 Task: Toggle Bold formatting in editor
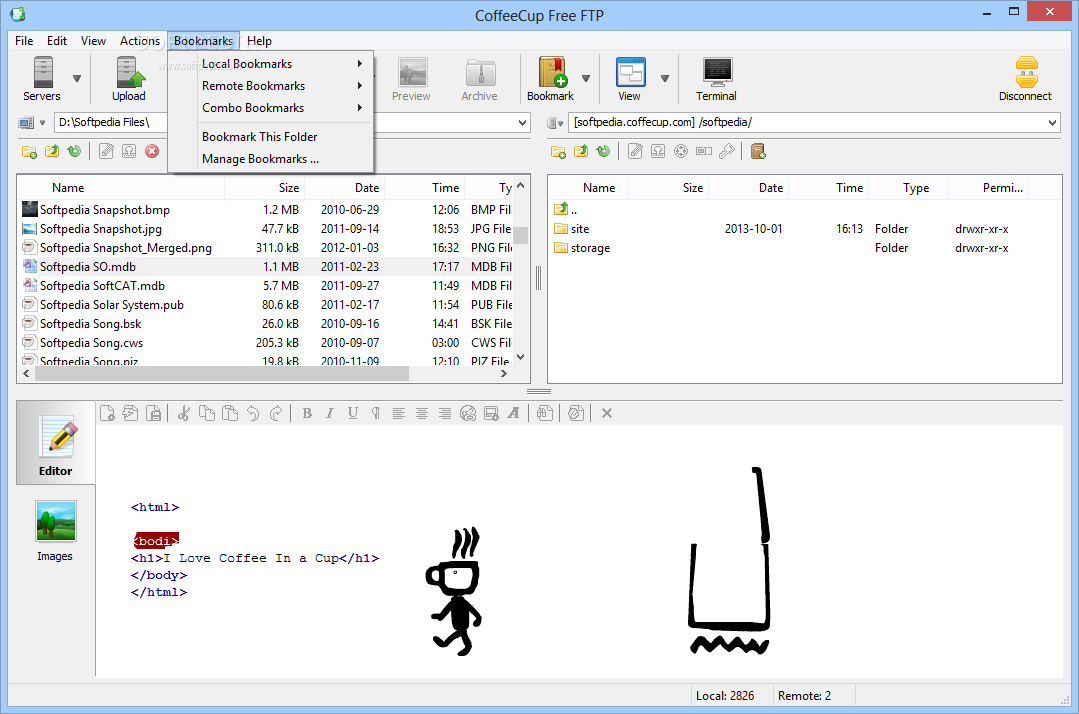point(307,413)
